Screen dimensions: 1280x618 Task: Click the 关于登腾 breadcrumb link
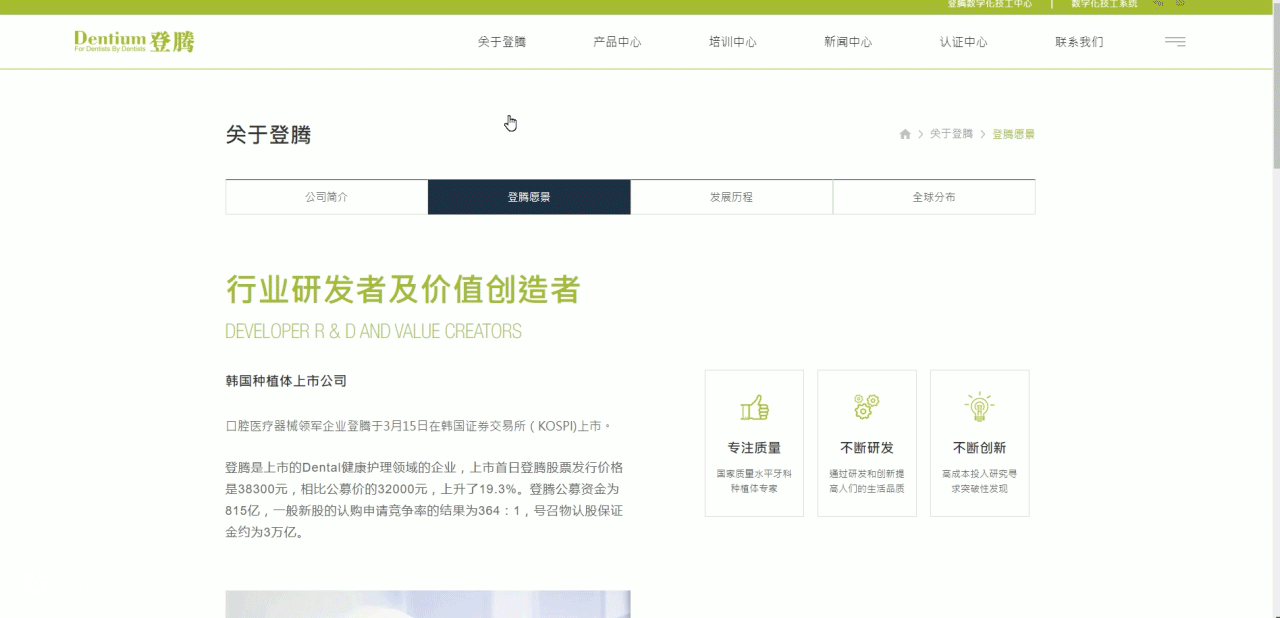(x=951, y=134)
